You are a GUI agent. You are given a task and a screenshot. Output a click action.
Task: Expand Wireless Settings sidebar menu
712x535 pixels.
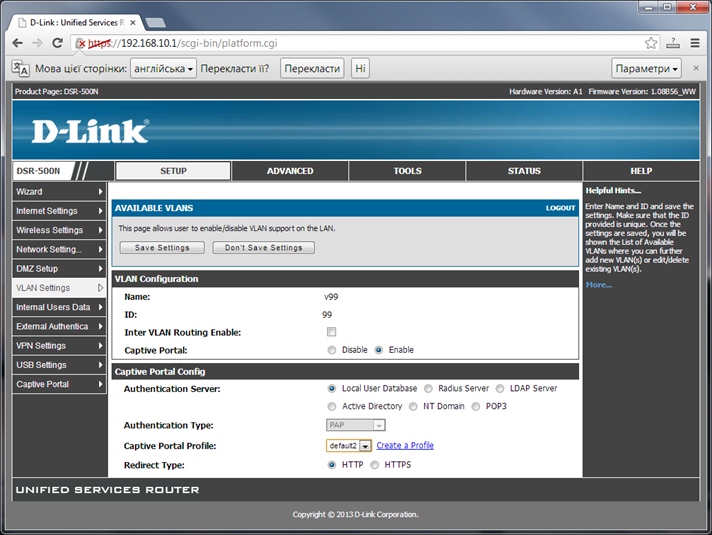pos(59,230)
